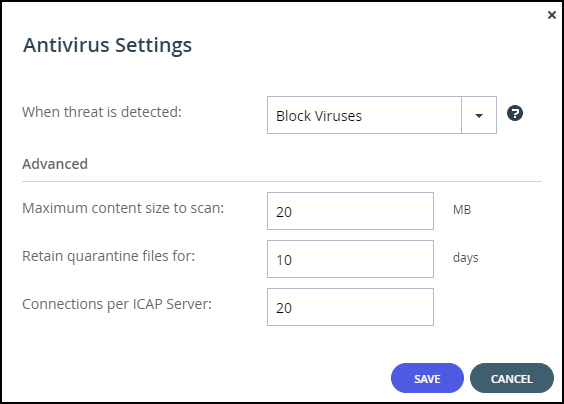564x404 pixels.
Task: Click the value 10 in quarantine retention box
Action: (x=284, y=260)
